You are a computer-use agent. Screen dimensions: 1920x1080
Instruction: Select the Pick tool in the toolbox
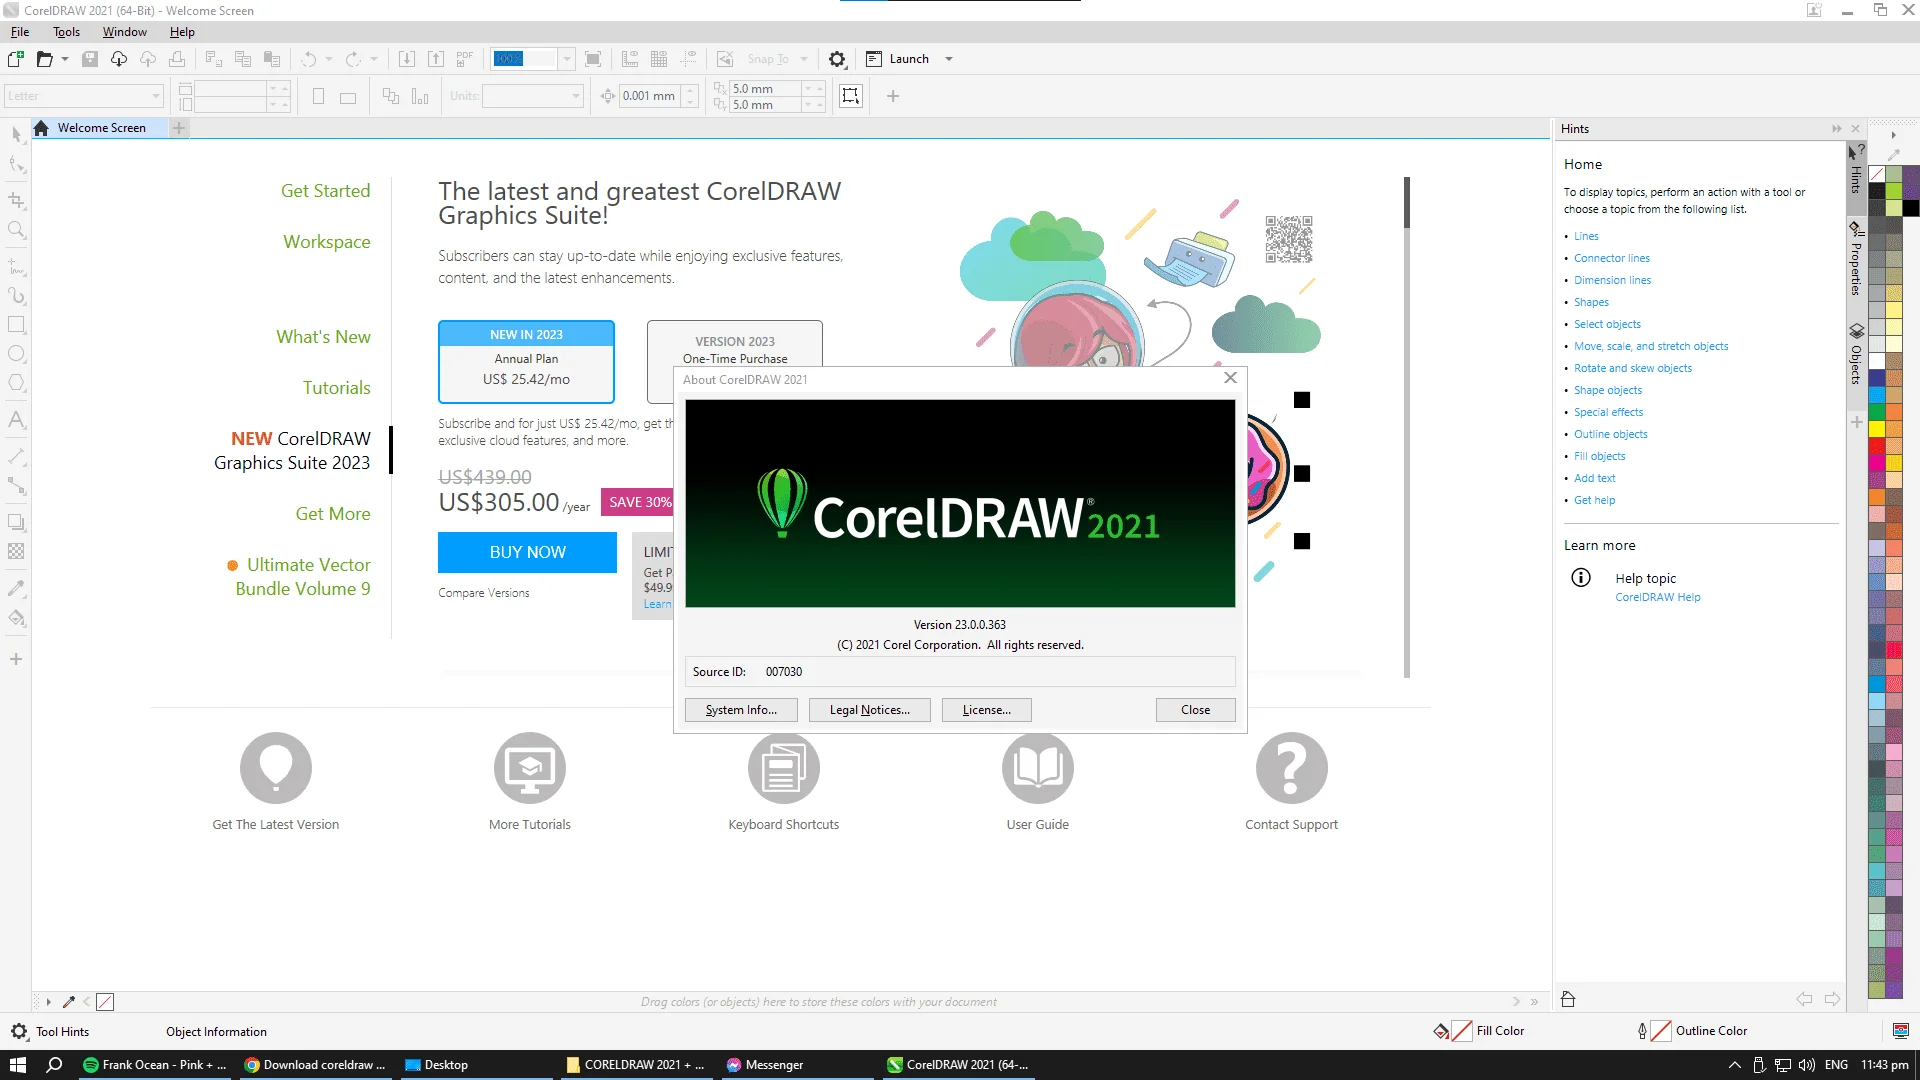16,134
